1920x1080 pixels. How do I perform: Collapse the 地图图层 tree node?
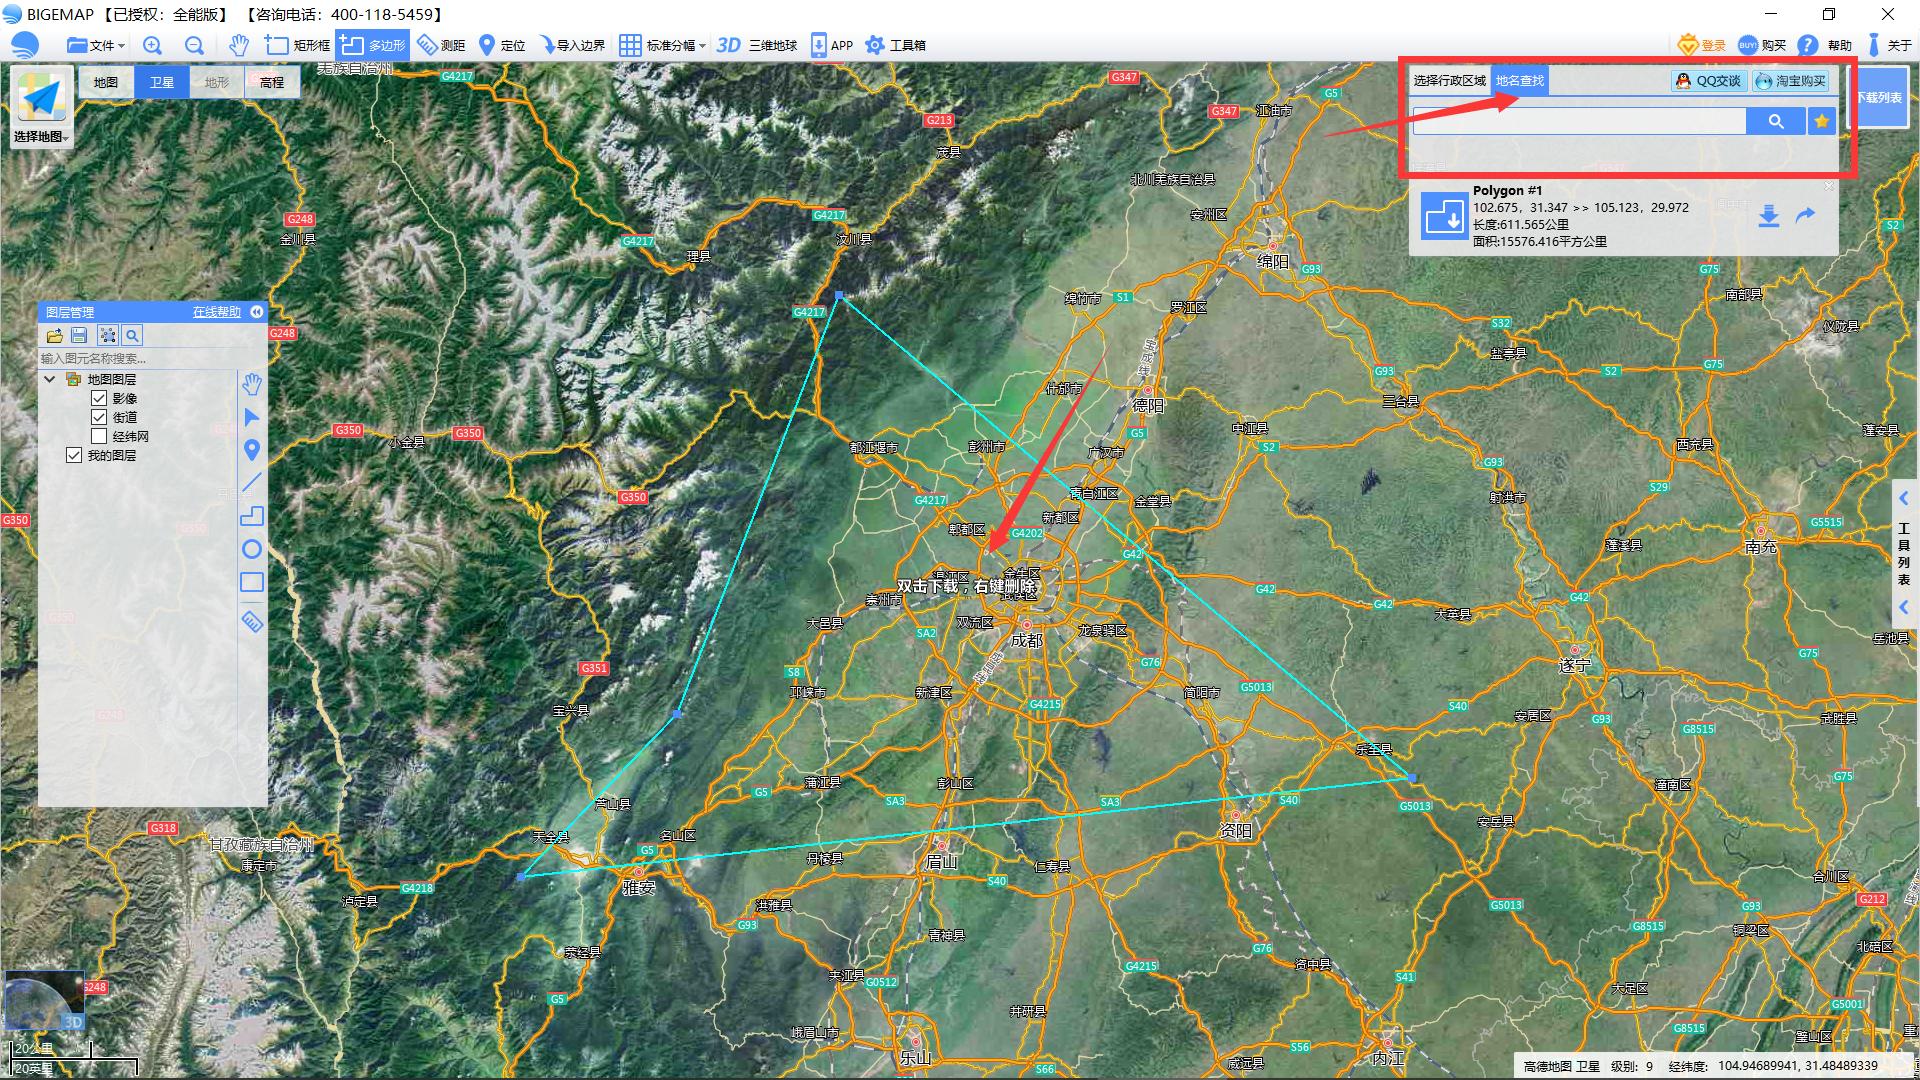tap(49, 379)
